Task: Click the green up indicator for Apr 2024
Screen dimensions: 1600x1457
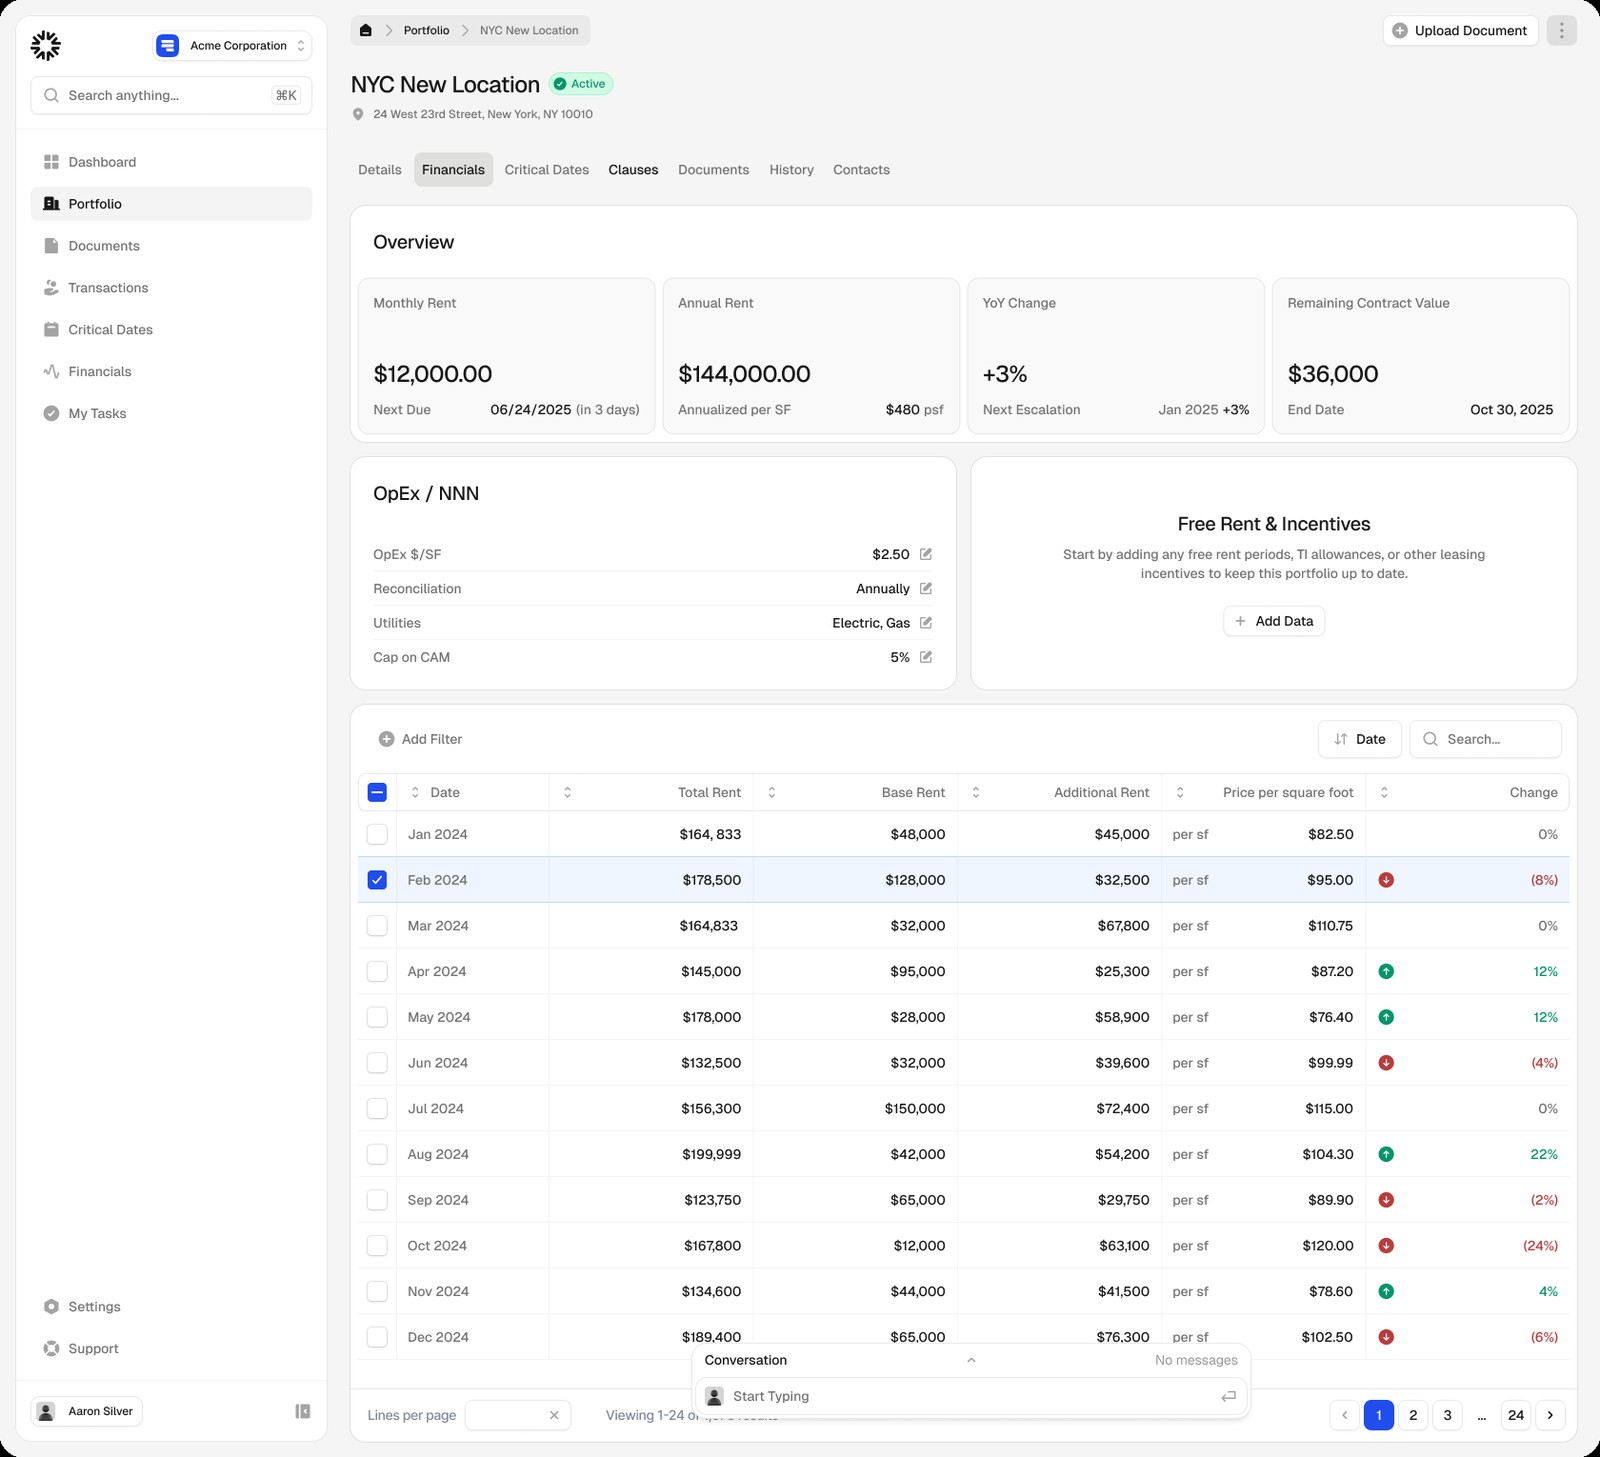Action: [1386, 971]
